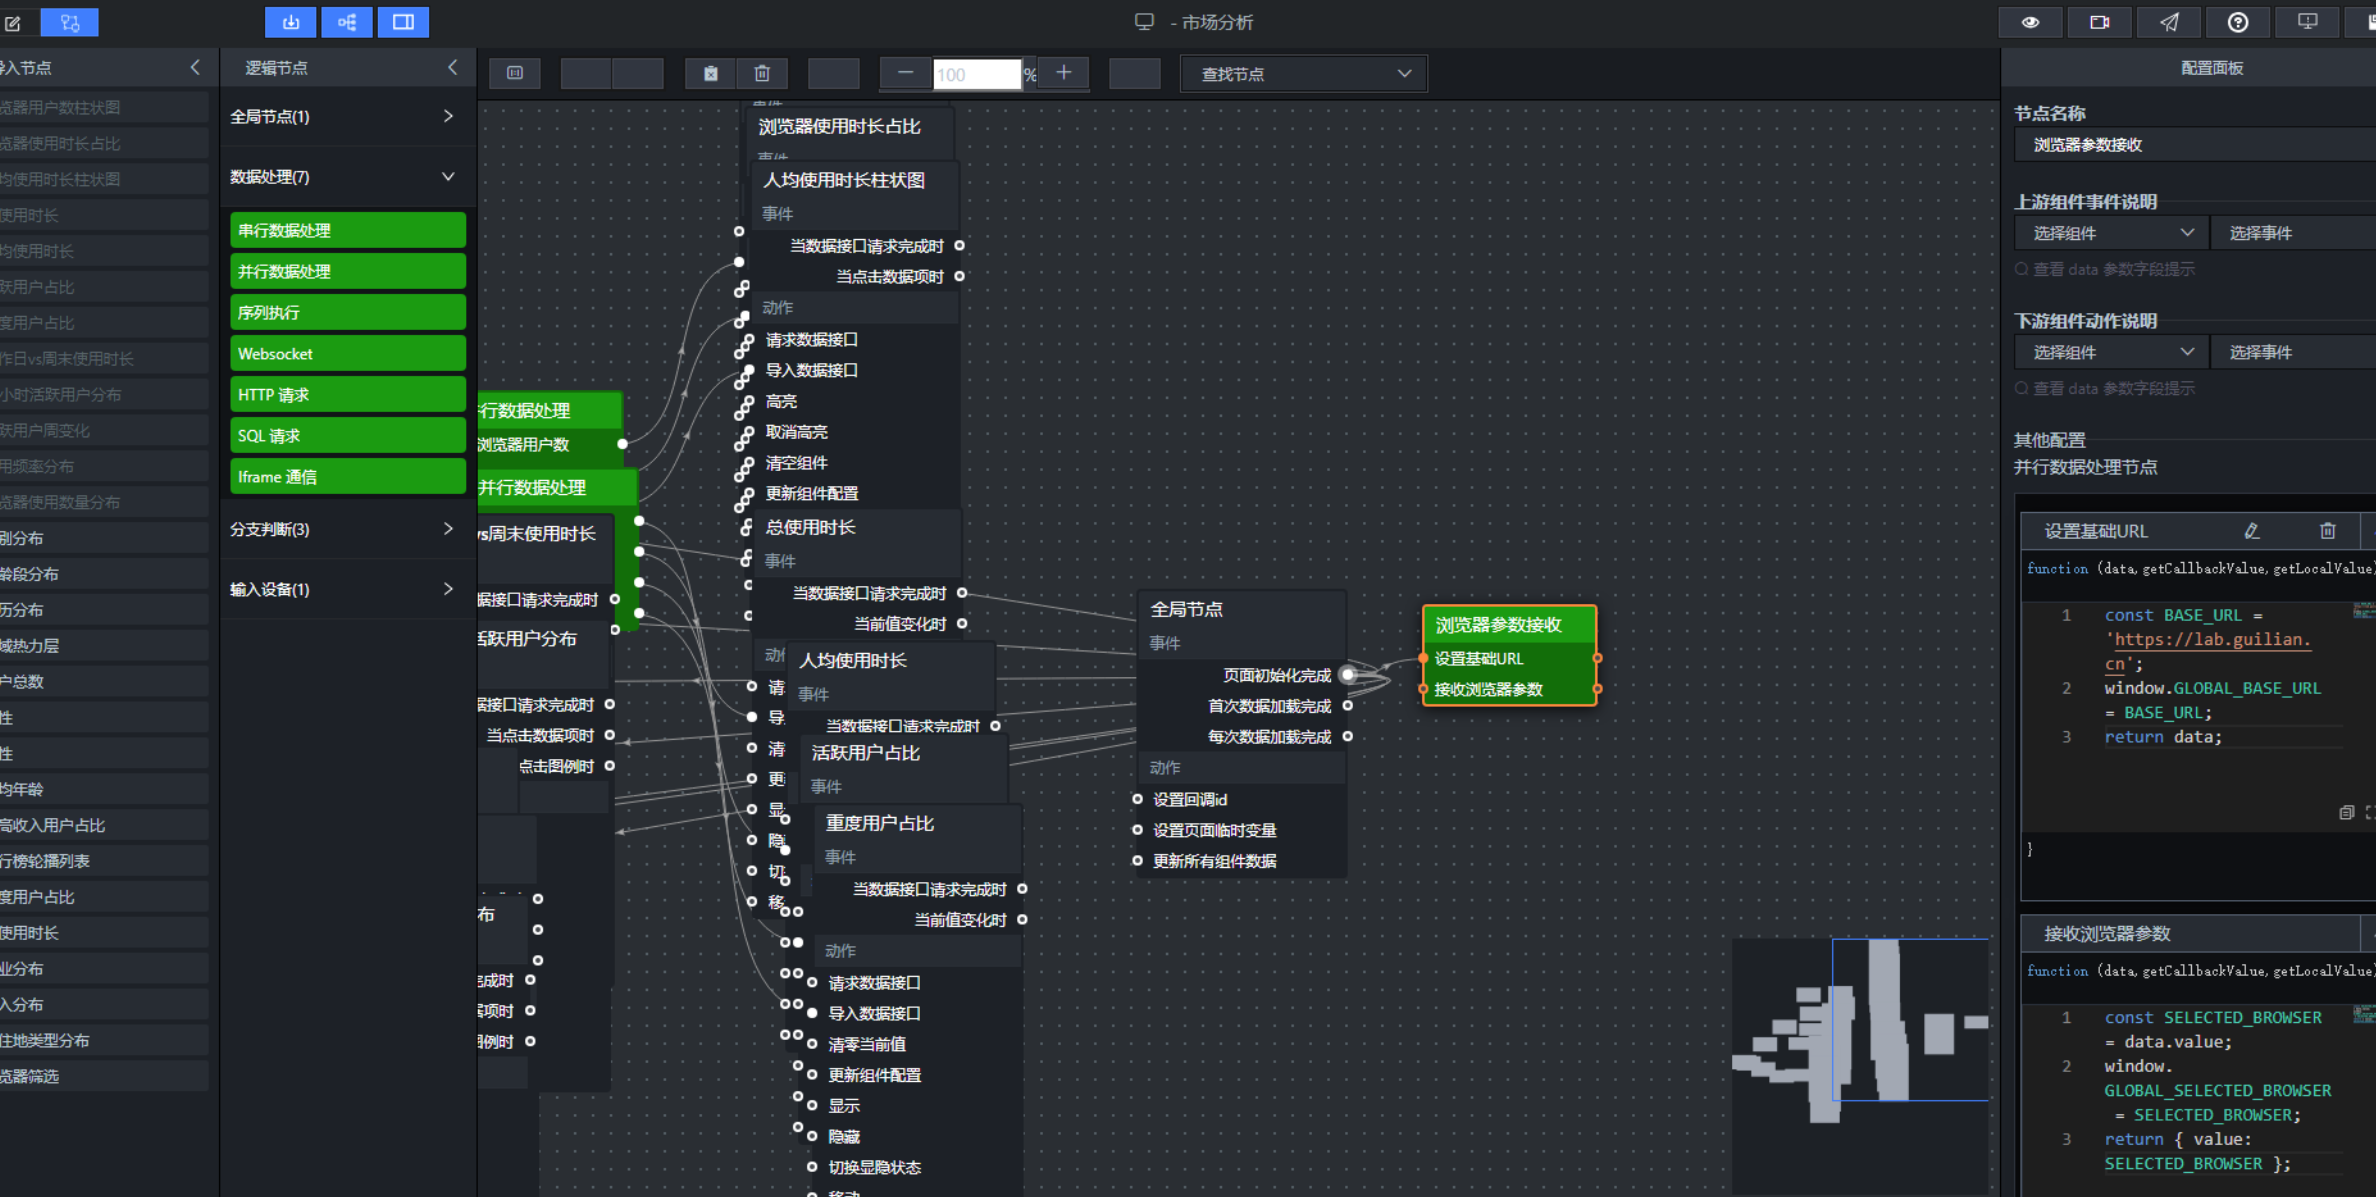Select 高收入用户占比 item in left list
Viewport: 2376px width, 1197px height.
(104, 825)
